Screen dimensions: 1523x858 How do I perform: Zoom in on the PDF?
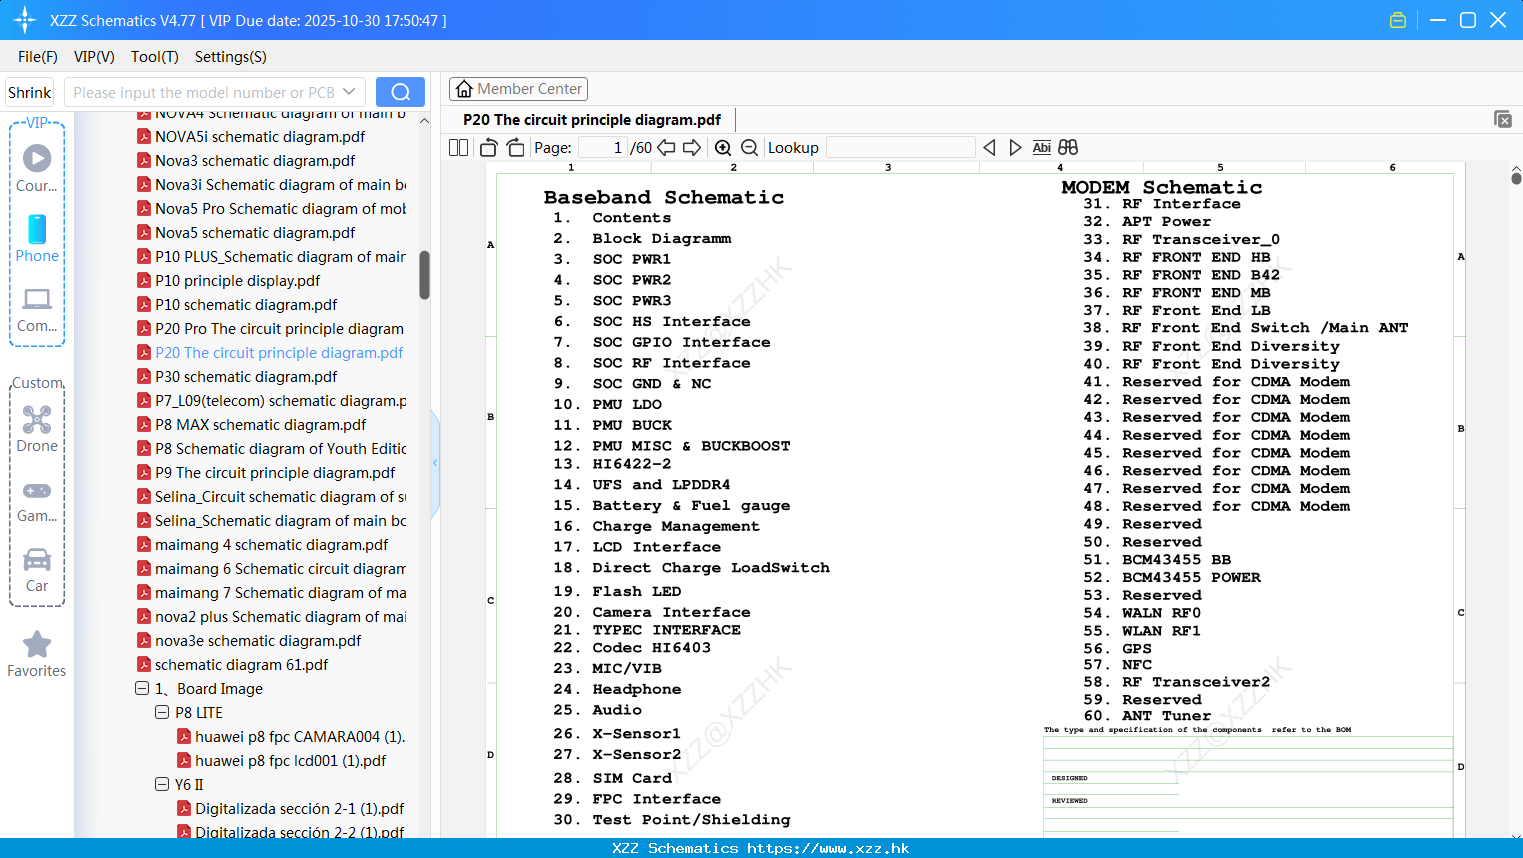tap(723, 147)
